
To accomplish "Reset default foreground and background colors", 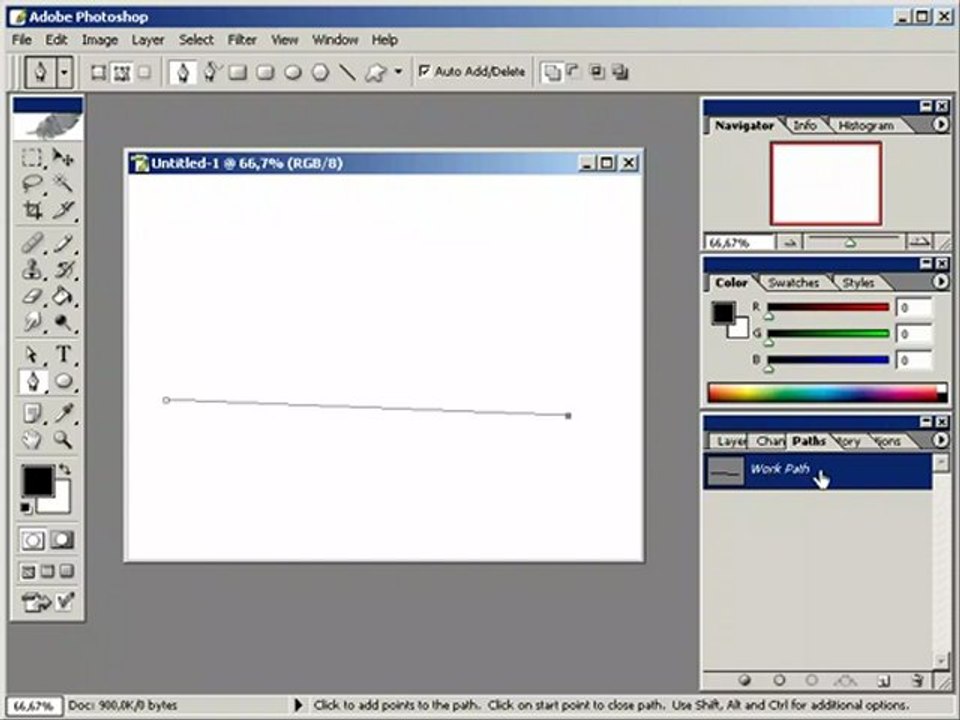I will pos(26,508).
